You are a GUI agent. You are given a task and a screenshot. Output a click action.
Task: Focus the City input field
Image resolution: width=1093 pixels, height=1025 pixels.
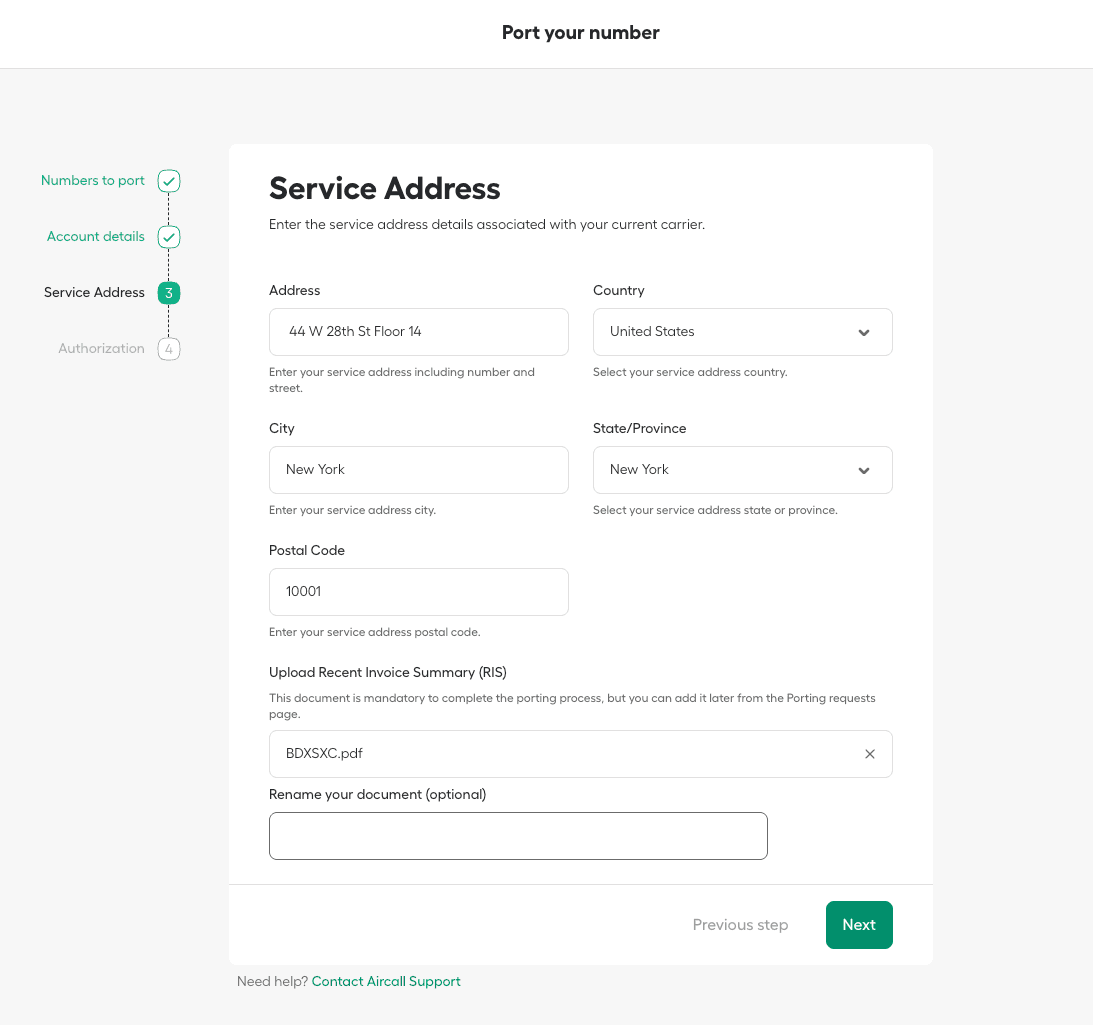[418, 470]
